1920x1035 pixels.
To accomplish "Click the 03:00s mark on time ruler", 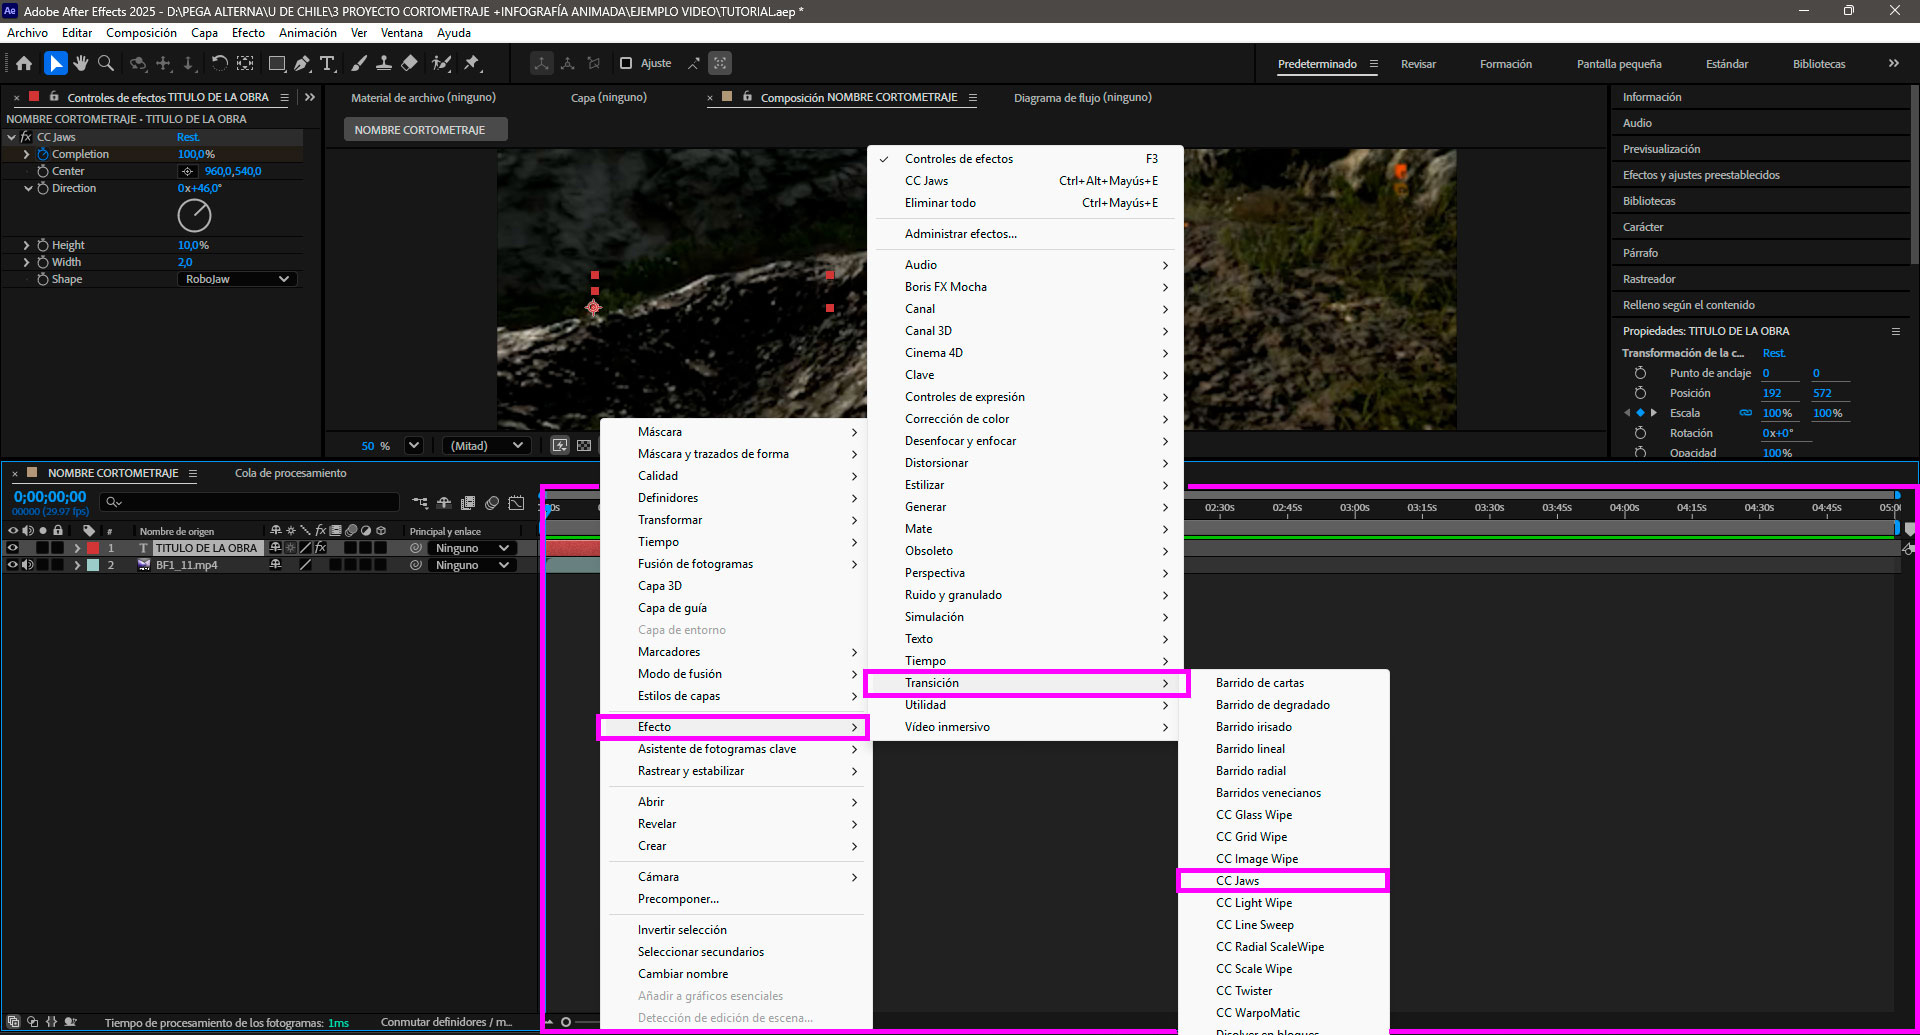I will click(1355, 508).
